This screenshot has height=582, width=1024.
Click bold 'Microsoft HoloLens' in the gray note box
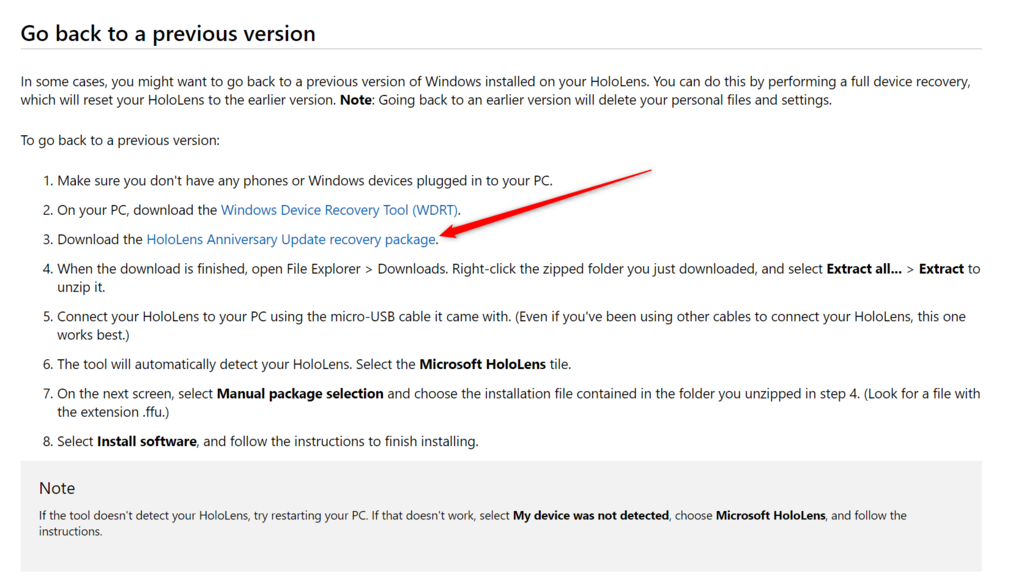coord(771,515)
